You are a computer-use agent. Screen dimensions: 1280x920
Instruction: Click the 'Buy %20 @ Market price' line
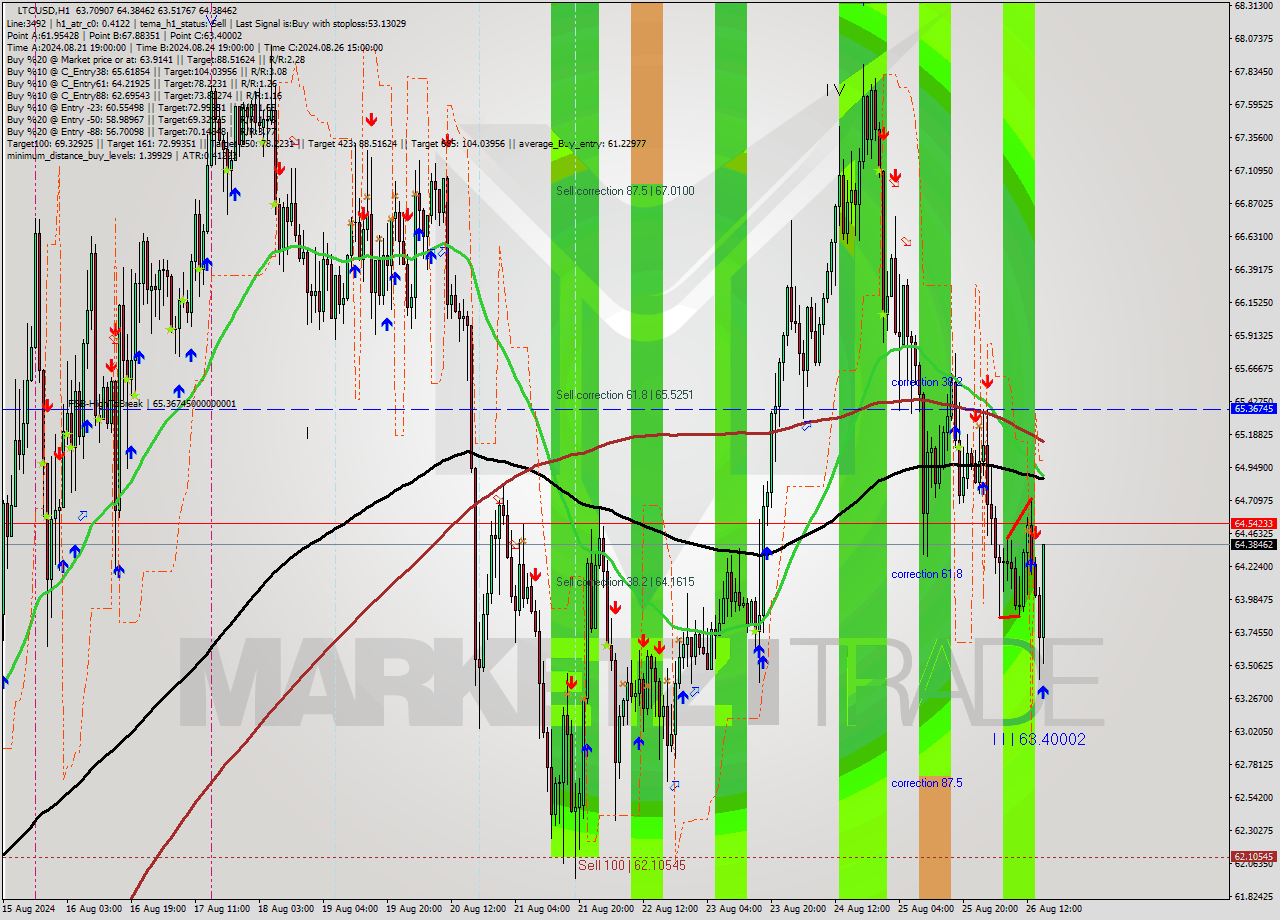[156, 59]
